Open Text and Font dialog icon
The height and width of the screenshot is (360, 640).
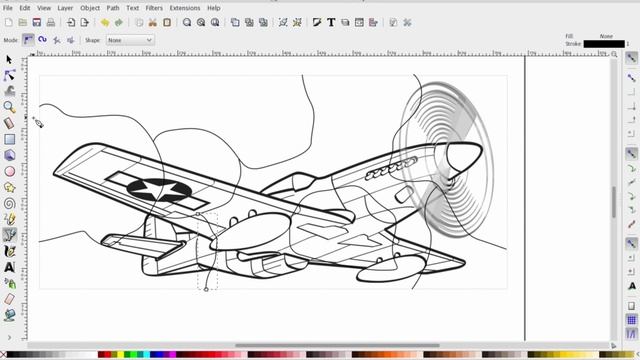(331, 22)
